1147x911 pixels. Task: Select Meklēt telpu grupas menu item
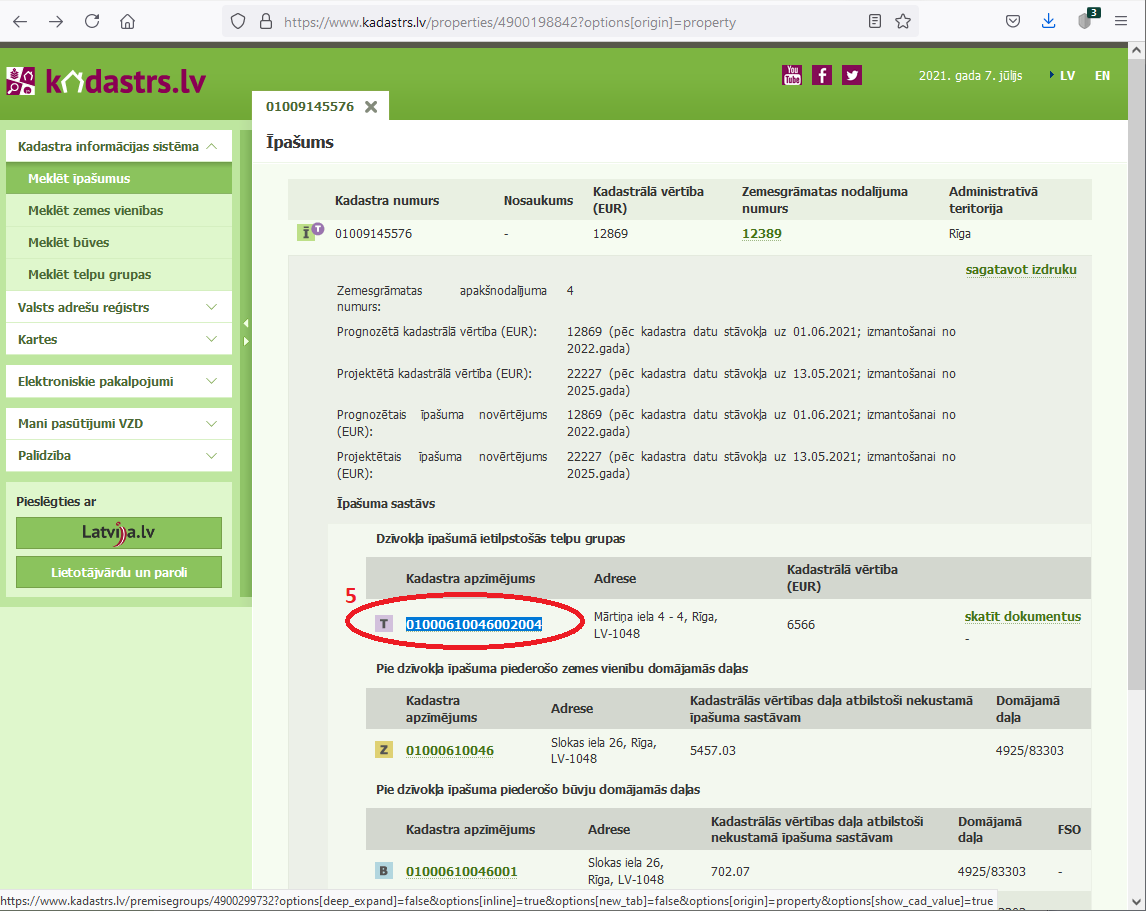click(x=89, y=274)
